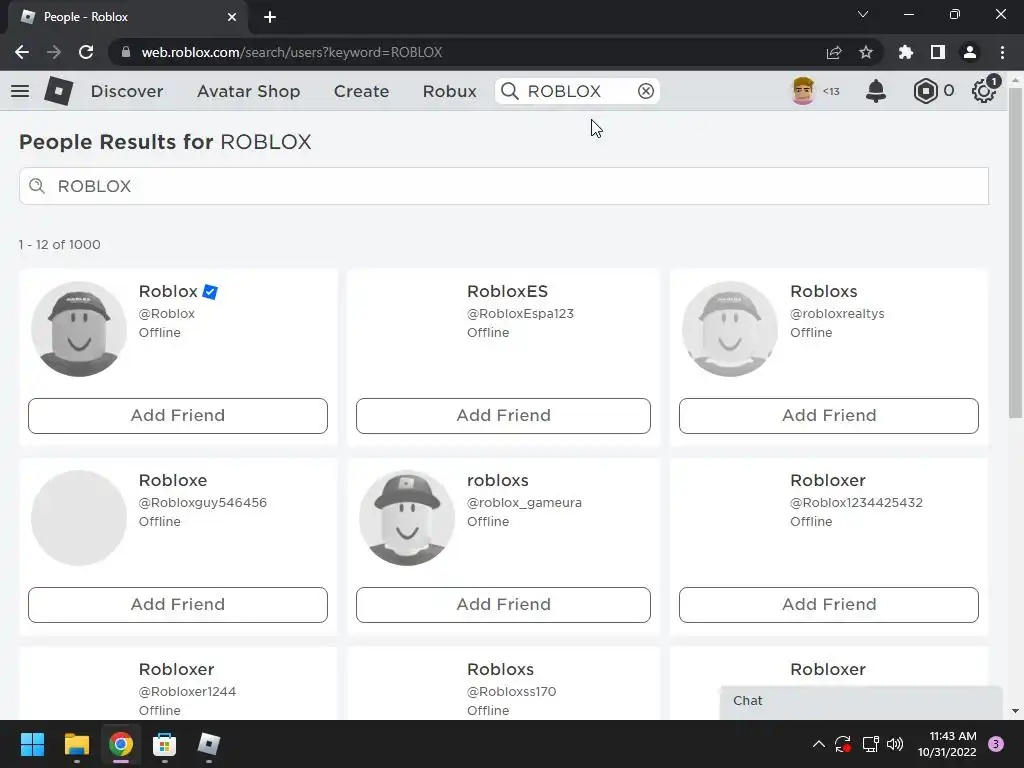Bookmark this page with the star icon
The image size is (1024, 768).
click(x=865, y=52)
